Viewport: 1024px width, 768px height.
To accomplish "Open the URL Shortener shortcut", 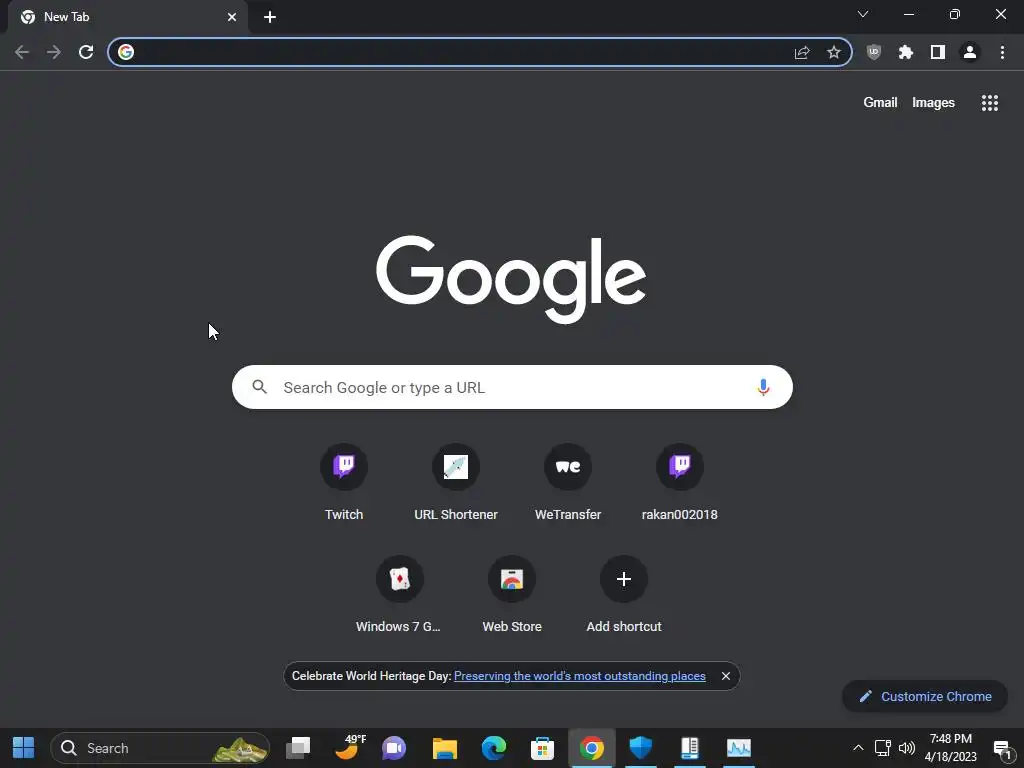I will tap(456, 482).
